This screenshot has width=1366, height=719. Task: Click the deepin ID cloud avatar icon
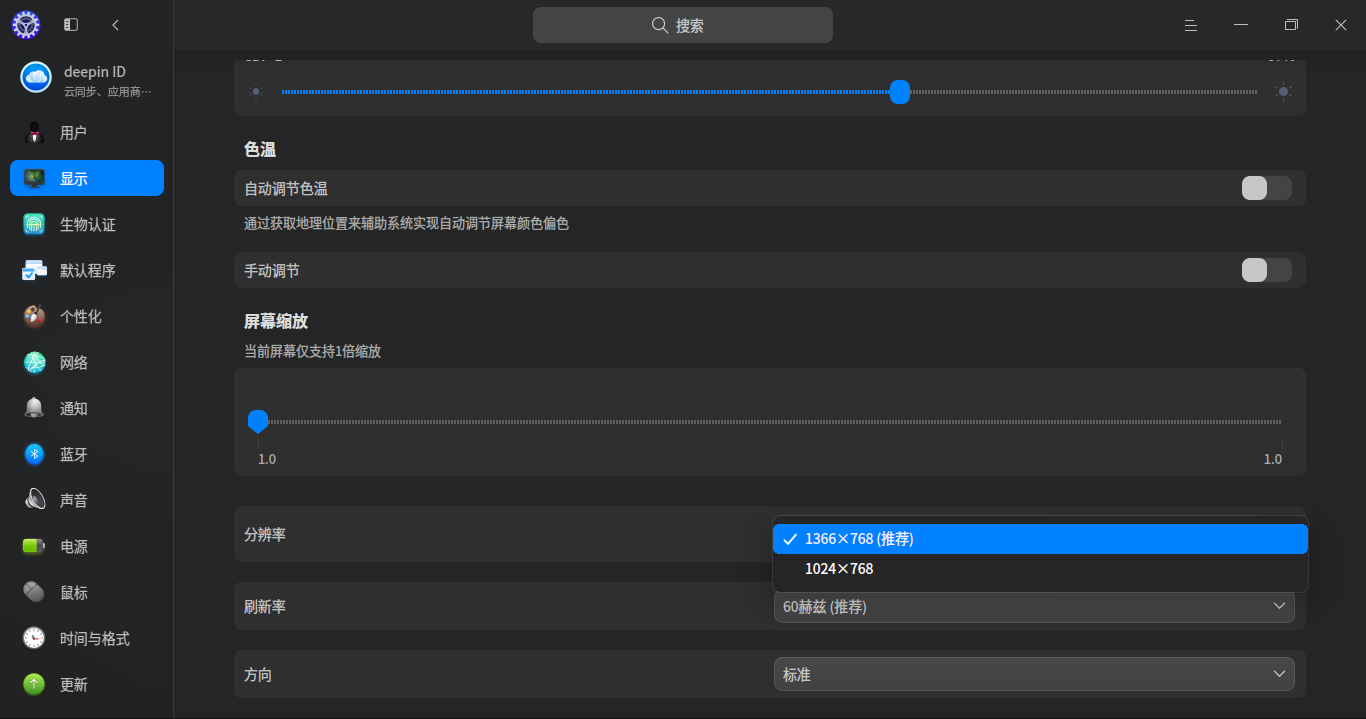click(36, 77)
